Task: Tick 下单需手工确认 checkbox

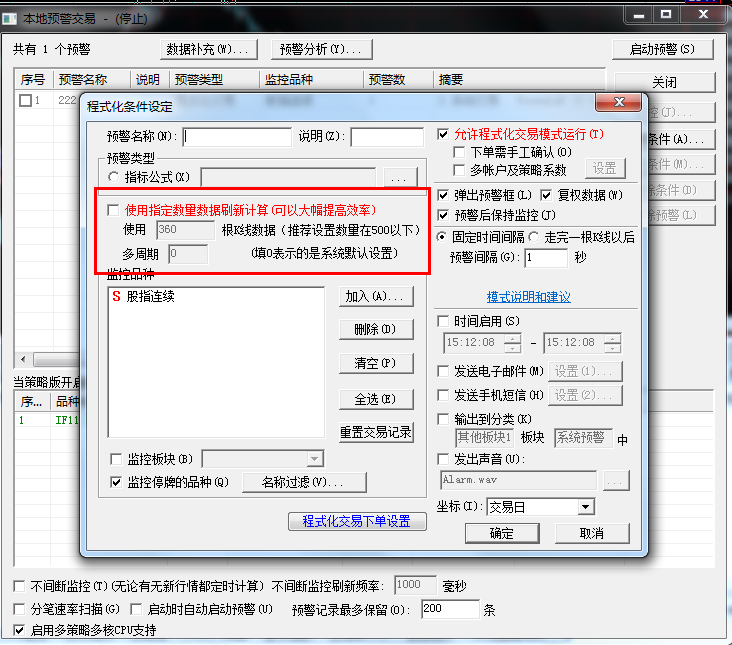Action: pyautogui.click(x=459, y=152)
